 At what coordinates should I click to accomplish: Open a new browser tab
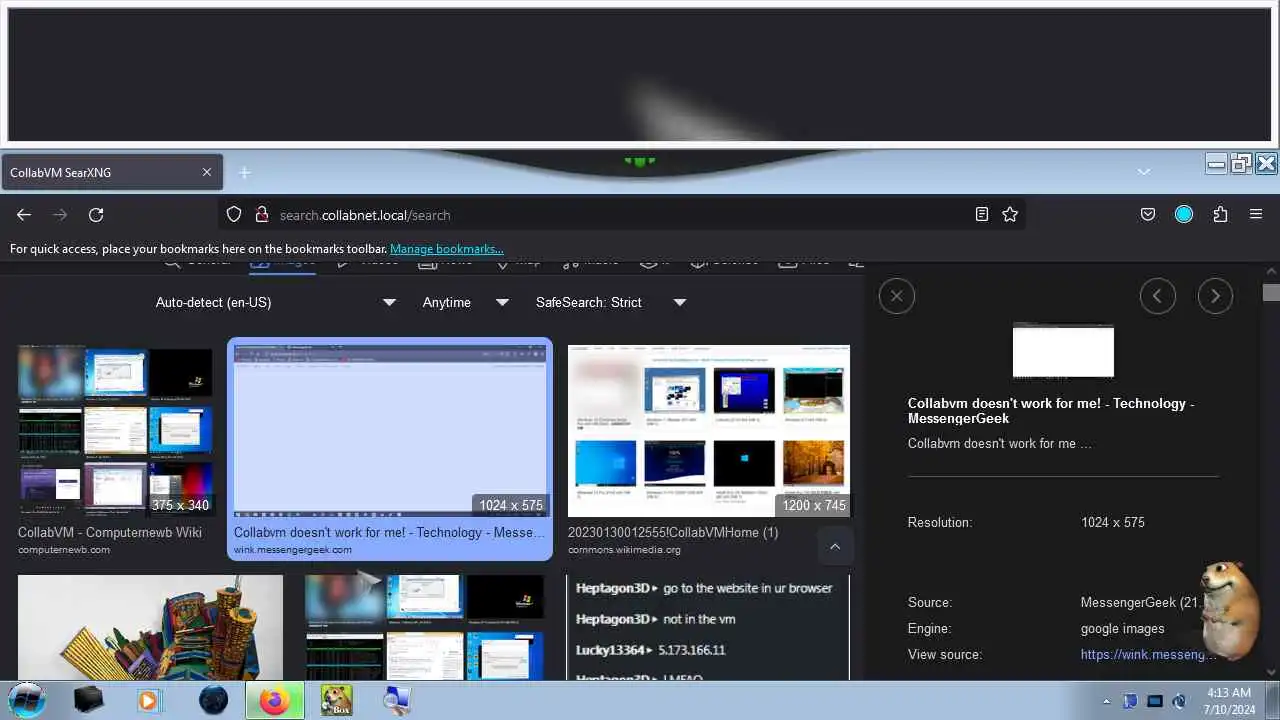click(245, 173)
